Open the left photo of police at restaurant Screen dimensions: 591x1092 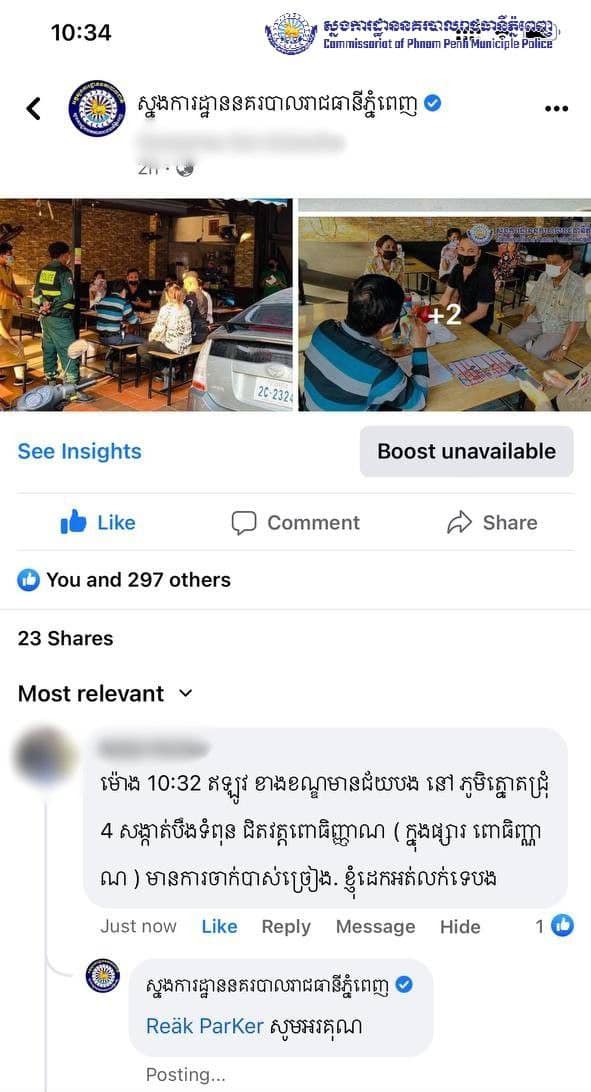pyautogui.click(x=146, y=305)
